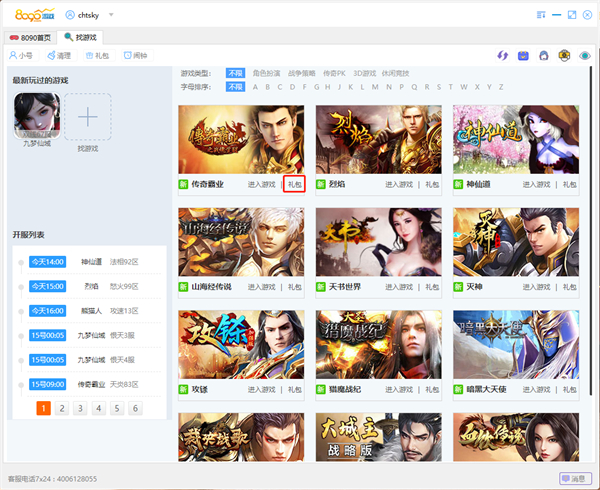The height and width of the screenshot is (490, 600).
Task: Click the 清理 cleanup tool
Action: click(x=59, y=55)
